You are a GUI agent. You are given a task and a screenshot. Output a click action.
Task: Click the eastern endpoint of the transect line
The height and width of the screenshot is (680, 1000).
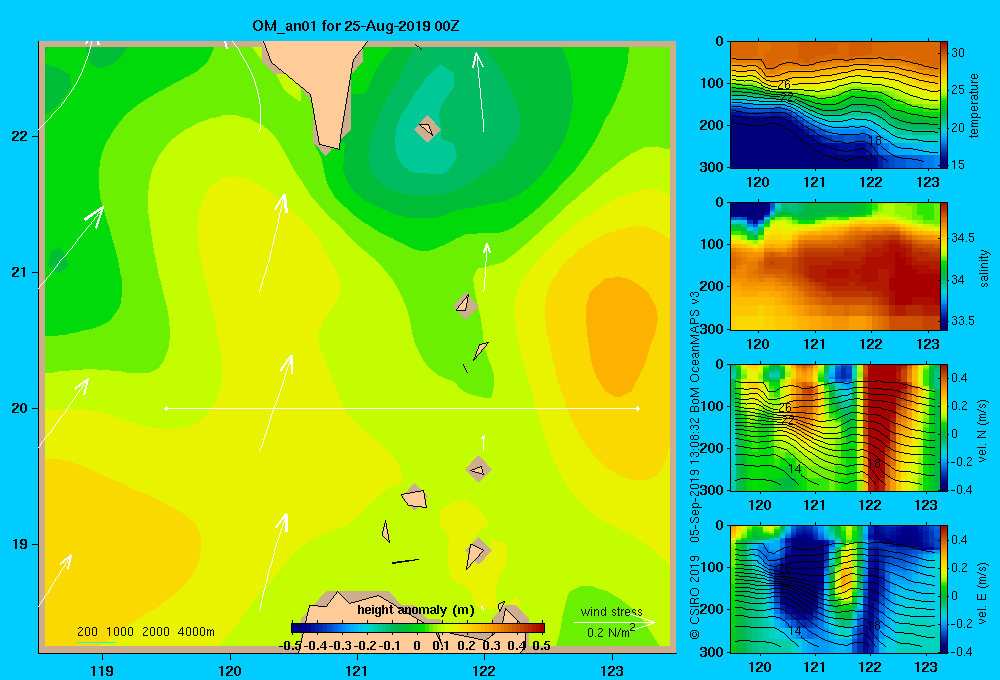[638, 408]
